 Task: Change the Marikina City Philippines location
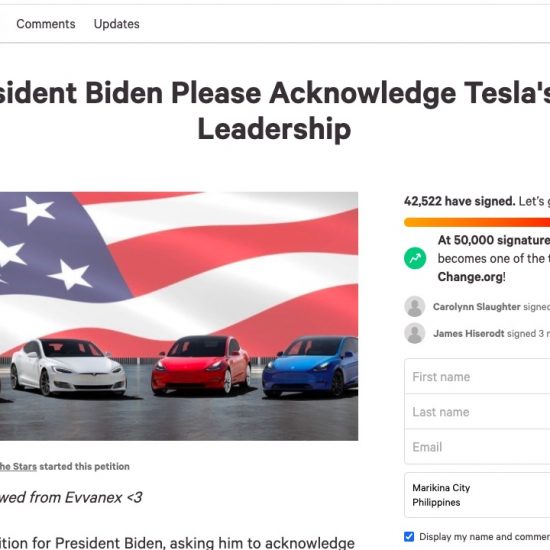[x=477, y=495]
